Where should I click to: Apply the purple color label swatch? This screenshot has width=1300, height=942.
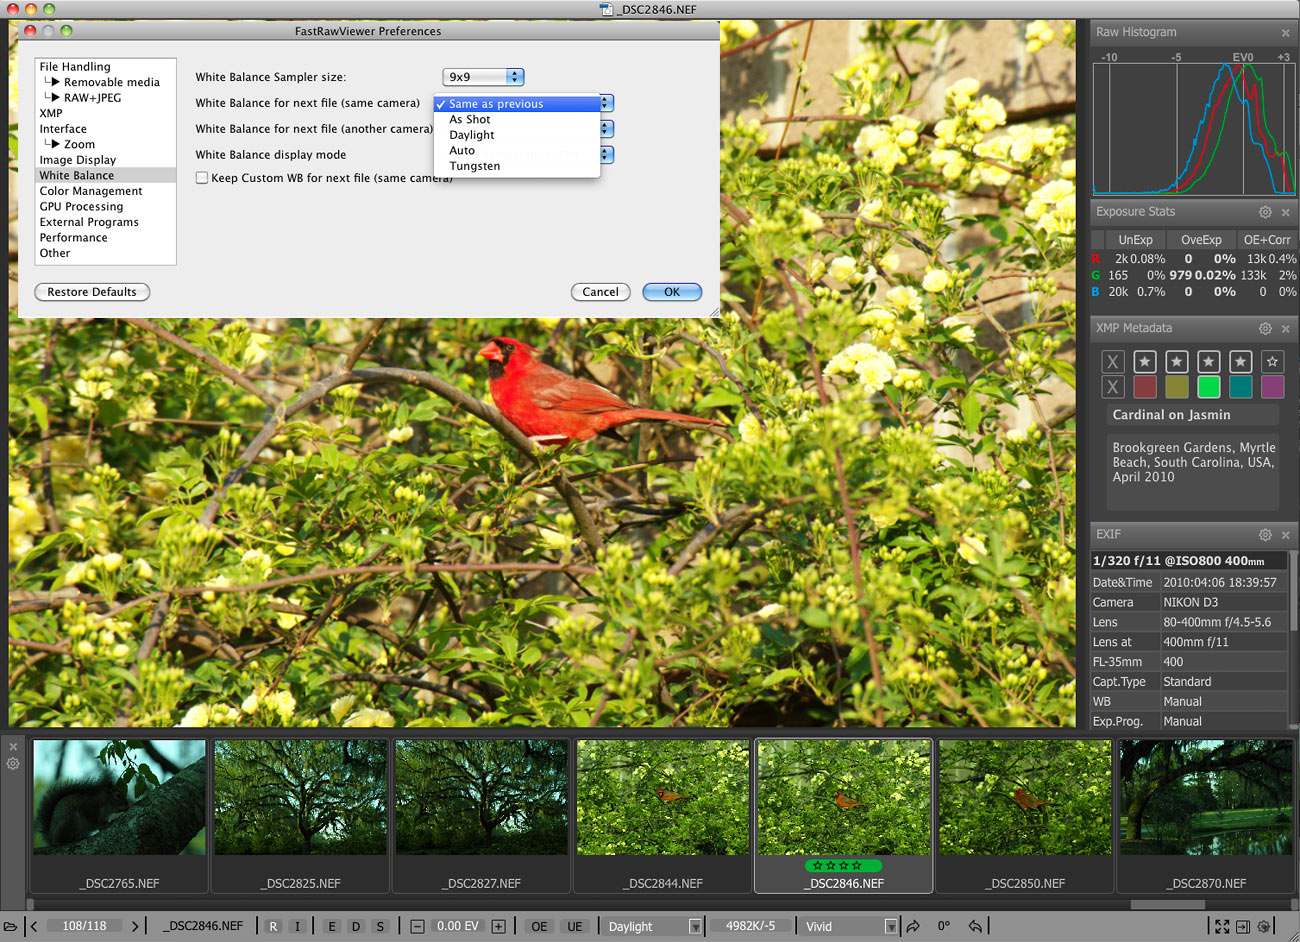(x=1272, y=387)
